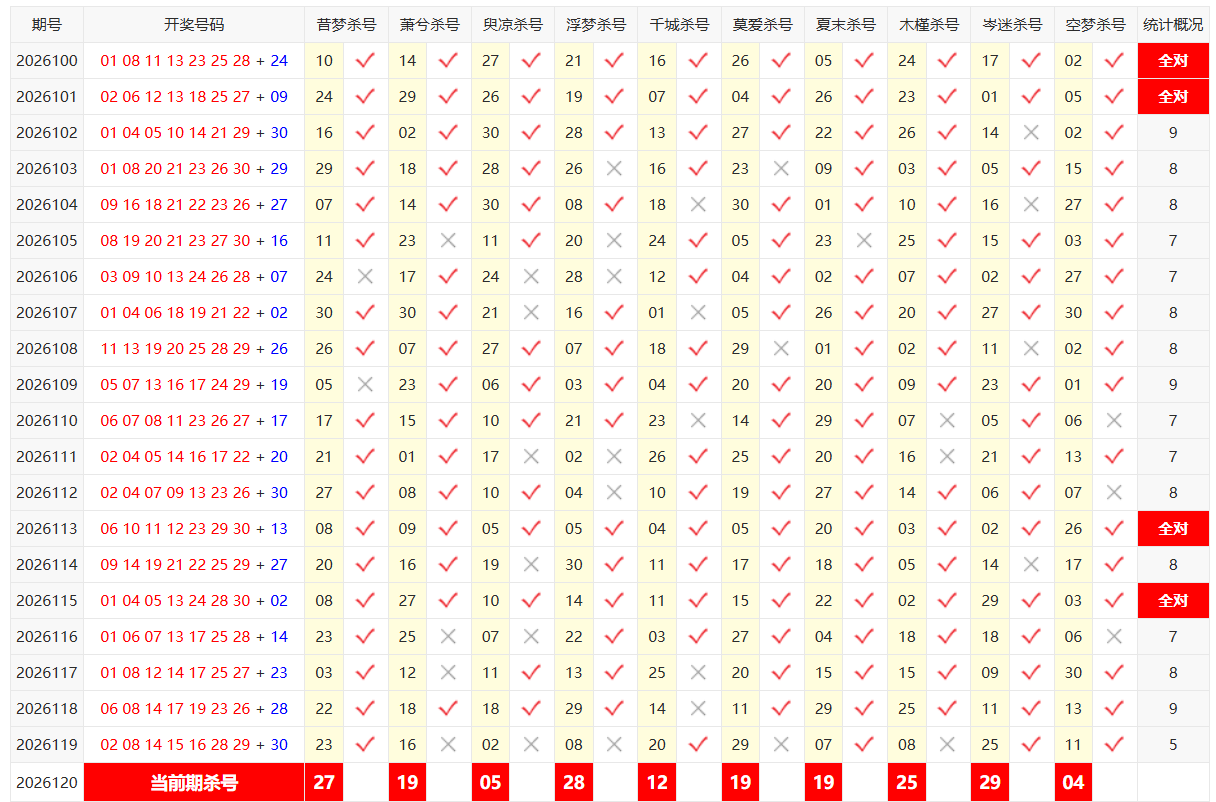
Task: Click the X mark for 莫爱杀号 in row 2026103
Action: point(781,169)
